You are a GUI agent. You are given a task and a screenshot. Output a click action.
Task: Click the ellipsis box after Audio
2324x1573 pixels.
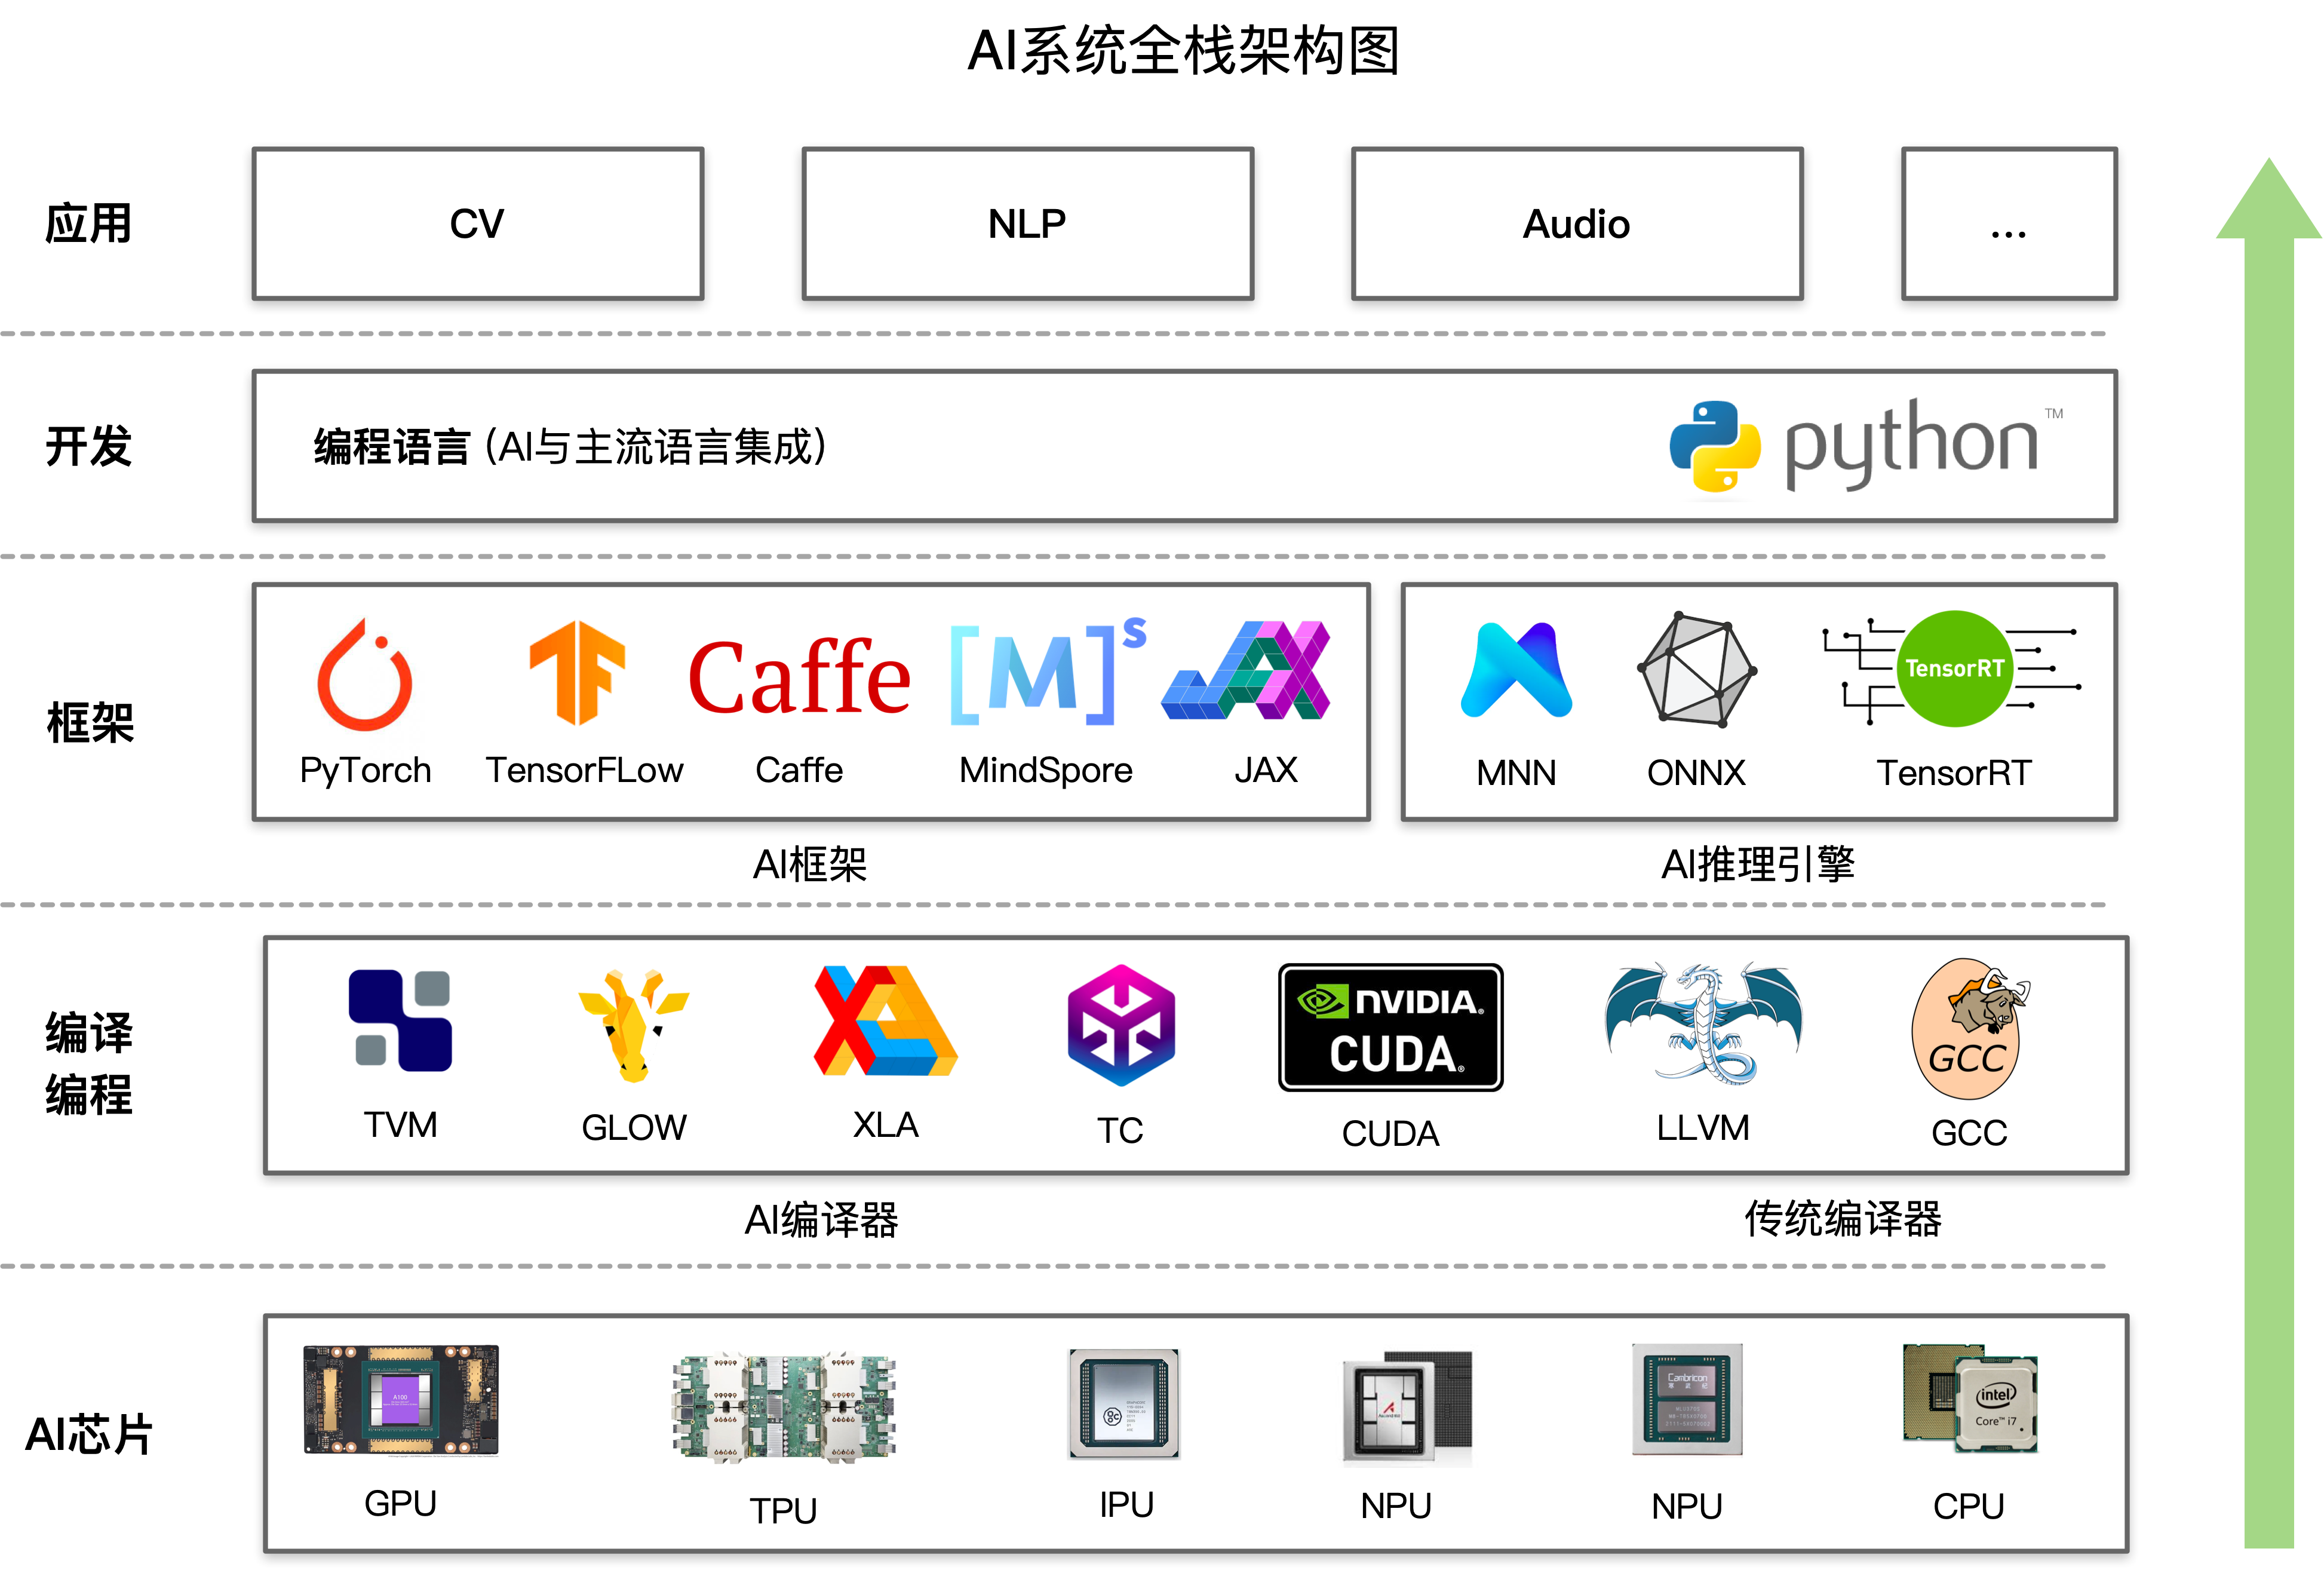2008,224
